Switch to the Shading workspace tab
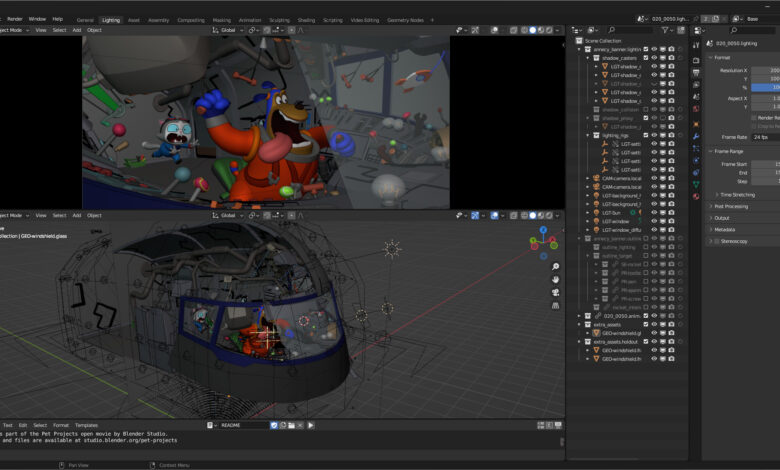Screen dimensions: 780x470 [x=306, y=20]
